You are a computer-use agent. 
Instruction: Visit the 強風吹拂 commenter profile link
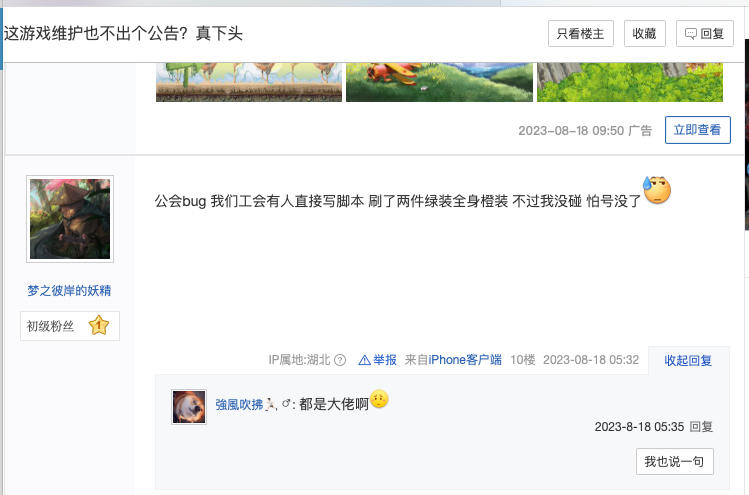coord(239,405)
